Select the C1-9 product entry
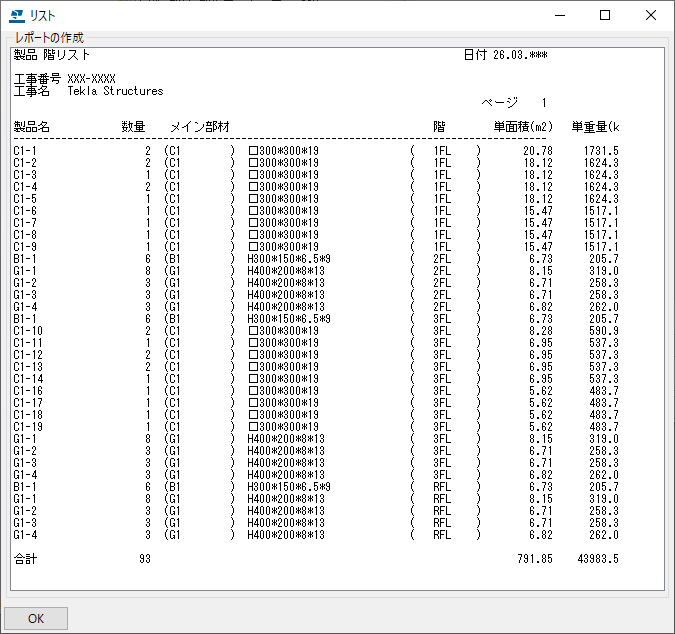This screenshot has height=634, width=675. tap(26, 247)
